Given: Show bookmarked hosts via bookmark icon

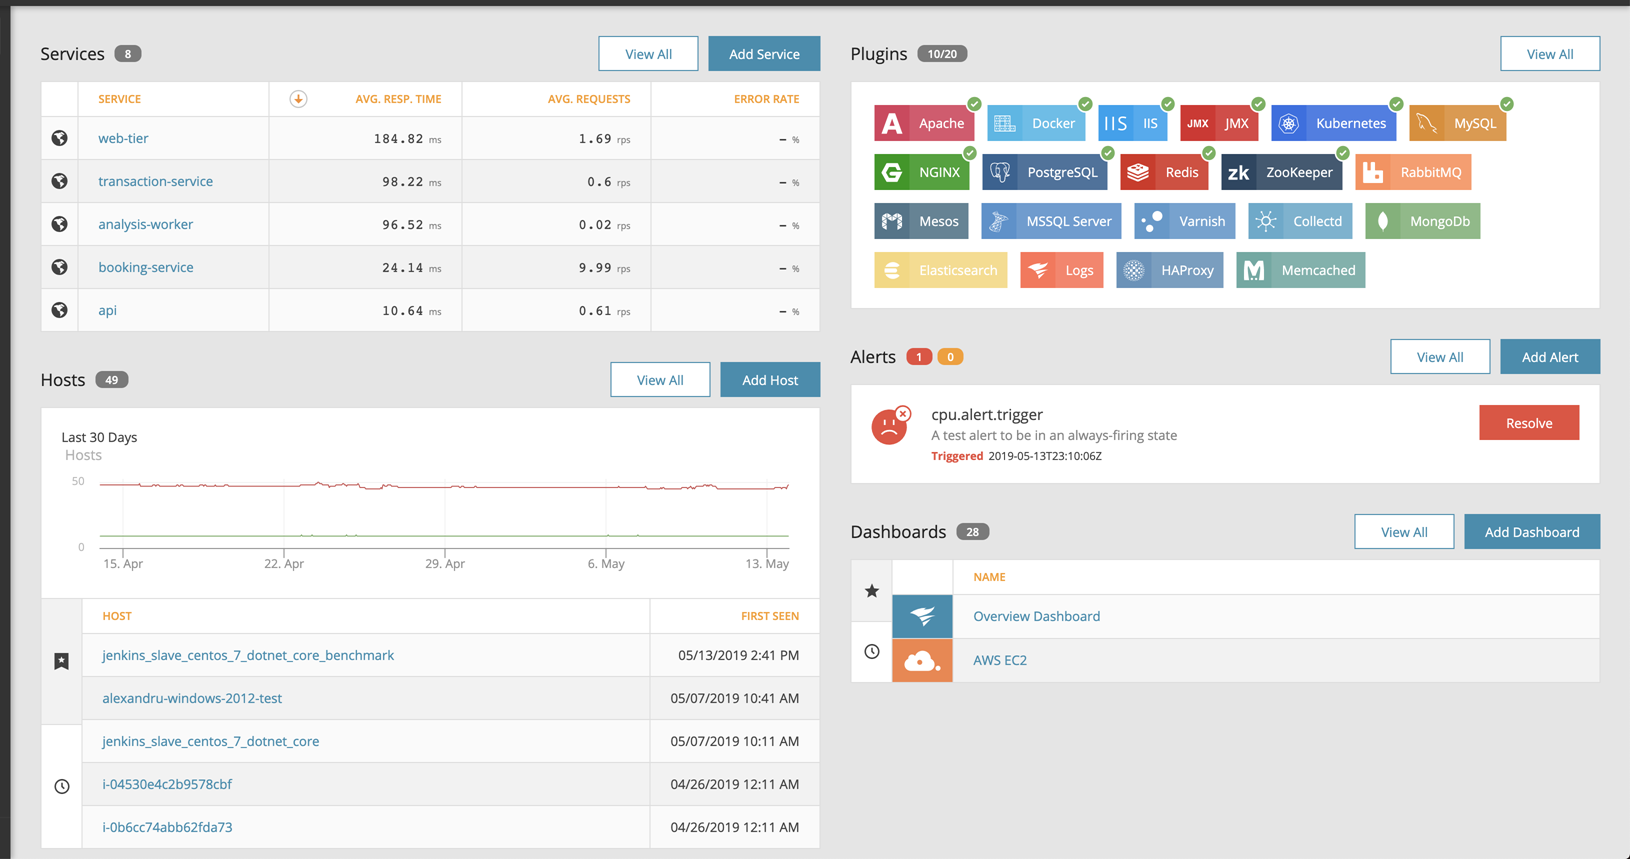Looking at the screenshot, I should click(62, 661).
